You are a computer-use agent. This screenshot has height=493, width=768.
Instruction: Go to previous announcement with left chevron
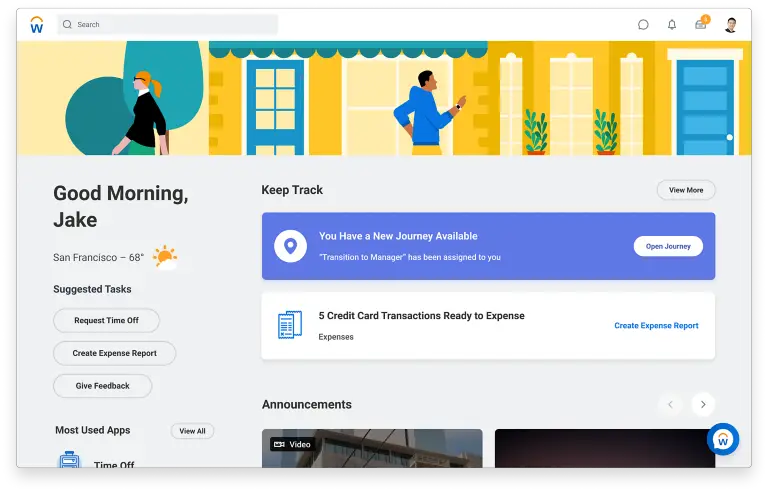tap(670, 404)
